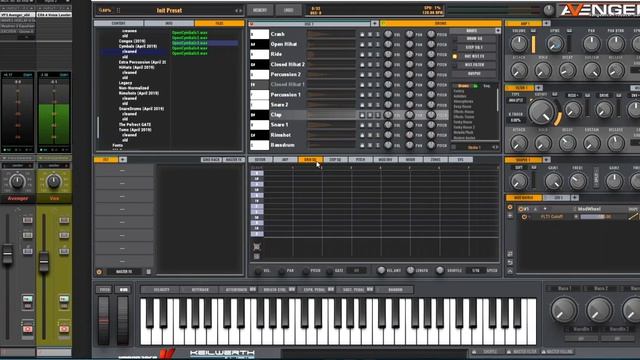Click the MEMORY button
The height and width of the screenshot is (360, 640).
pyautogui.click(x=260, y=10)
